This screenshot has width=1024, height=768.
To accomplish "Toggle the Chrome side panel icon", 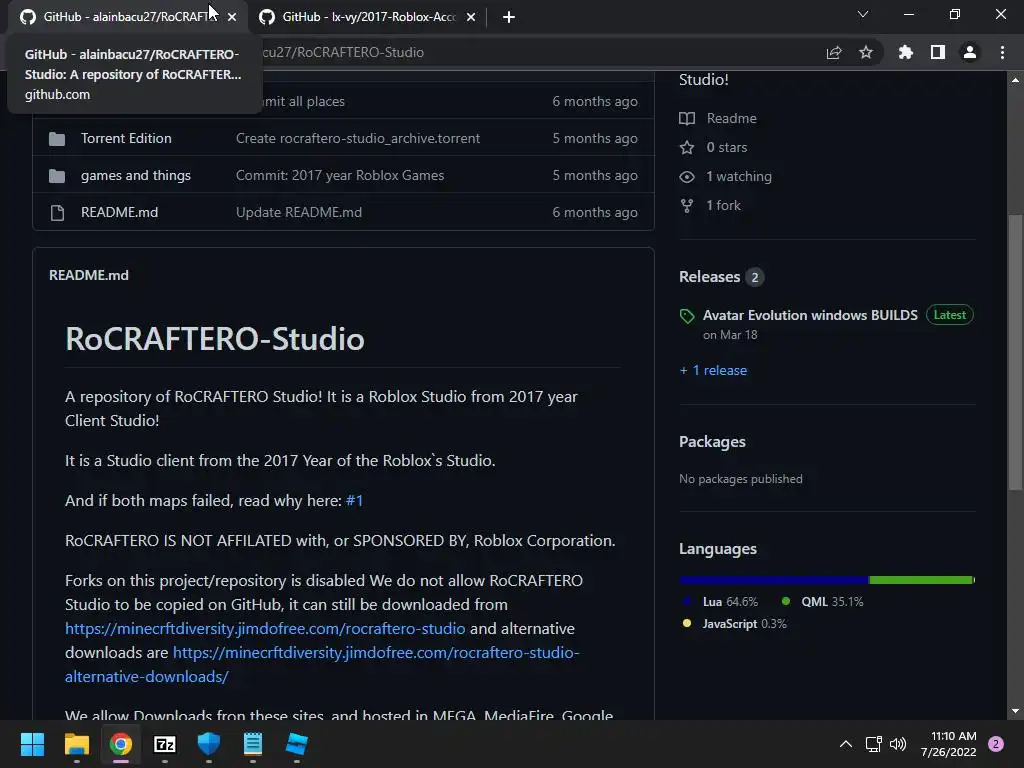I will pos(938,52).
